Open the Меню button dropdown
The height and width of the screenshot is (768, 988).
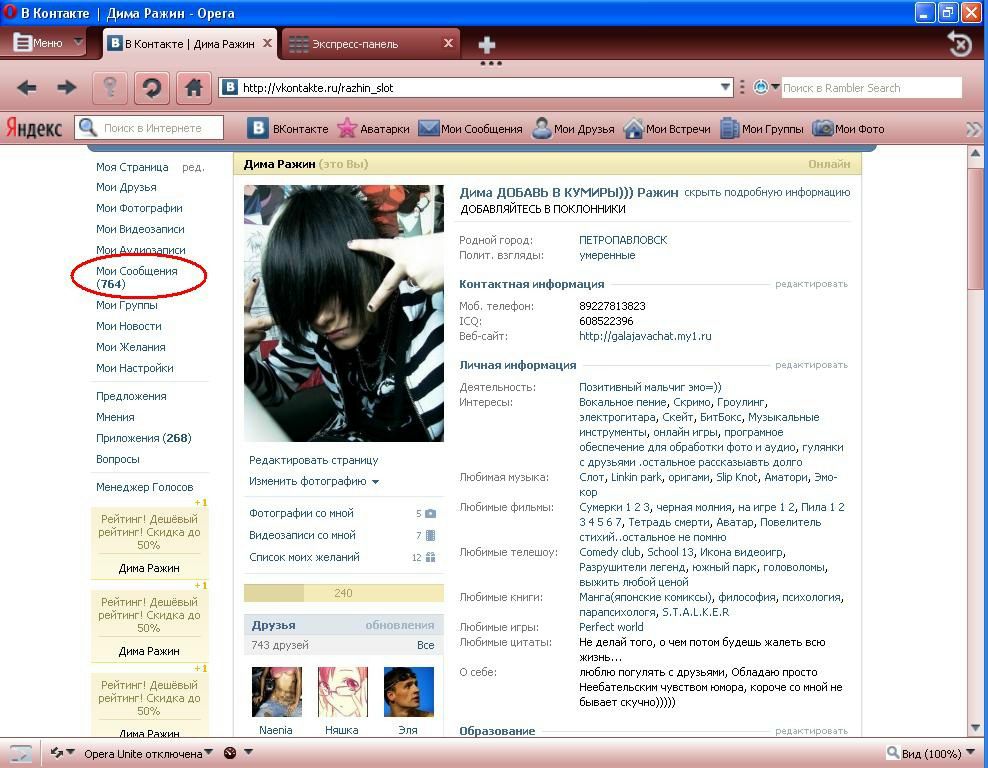point(49,43)
